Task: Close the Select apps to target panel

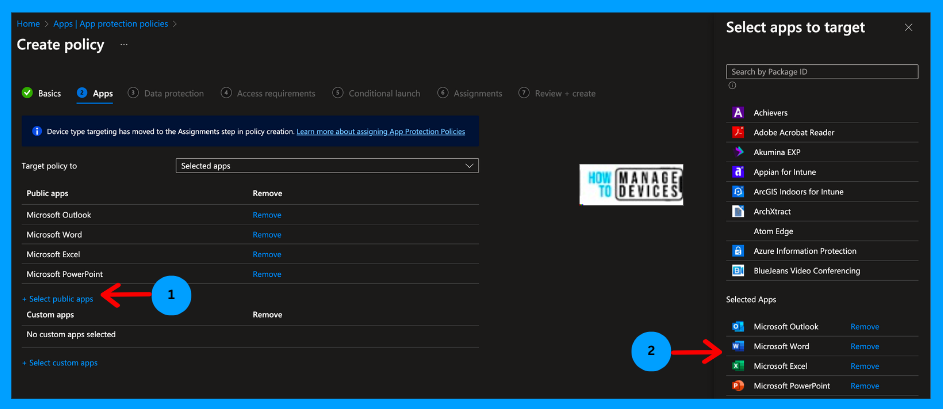Action: 909,28
